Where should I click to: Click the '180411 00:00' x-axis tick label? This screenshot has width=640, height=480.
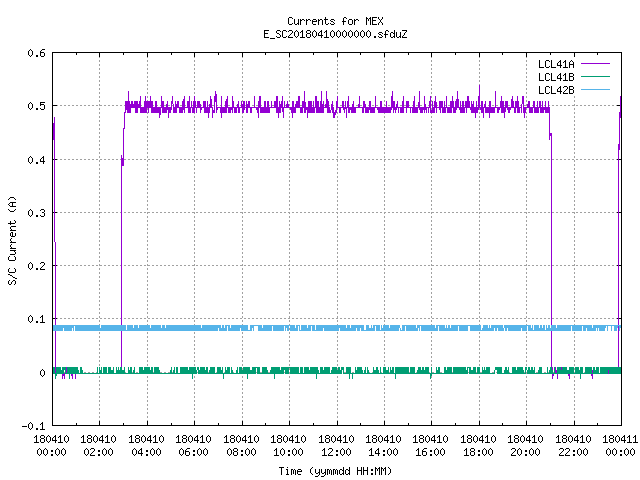620,446
